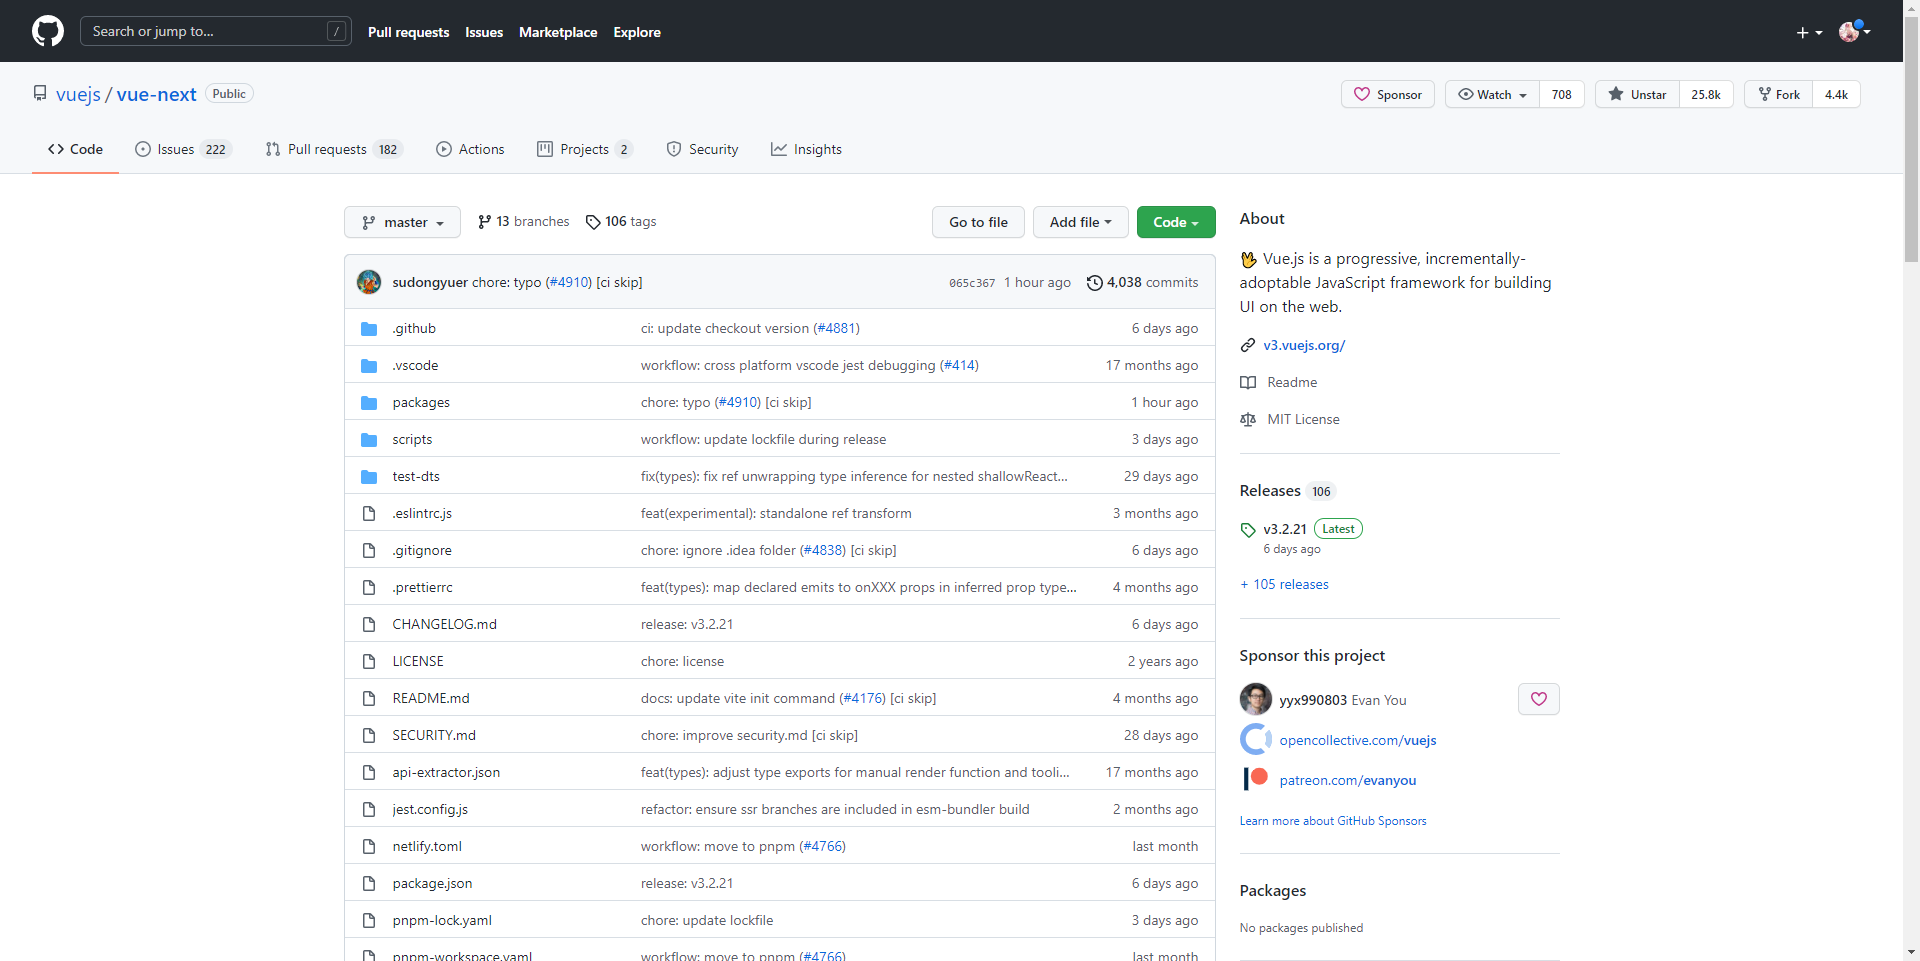
Task: Open the 065c367 commit hash
Action: point(972,283)
